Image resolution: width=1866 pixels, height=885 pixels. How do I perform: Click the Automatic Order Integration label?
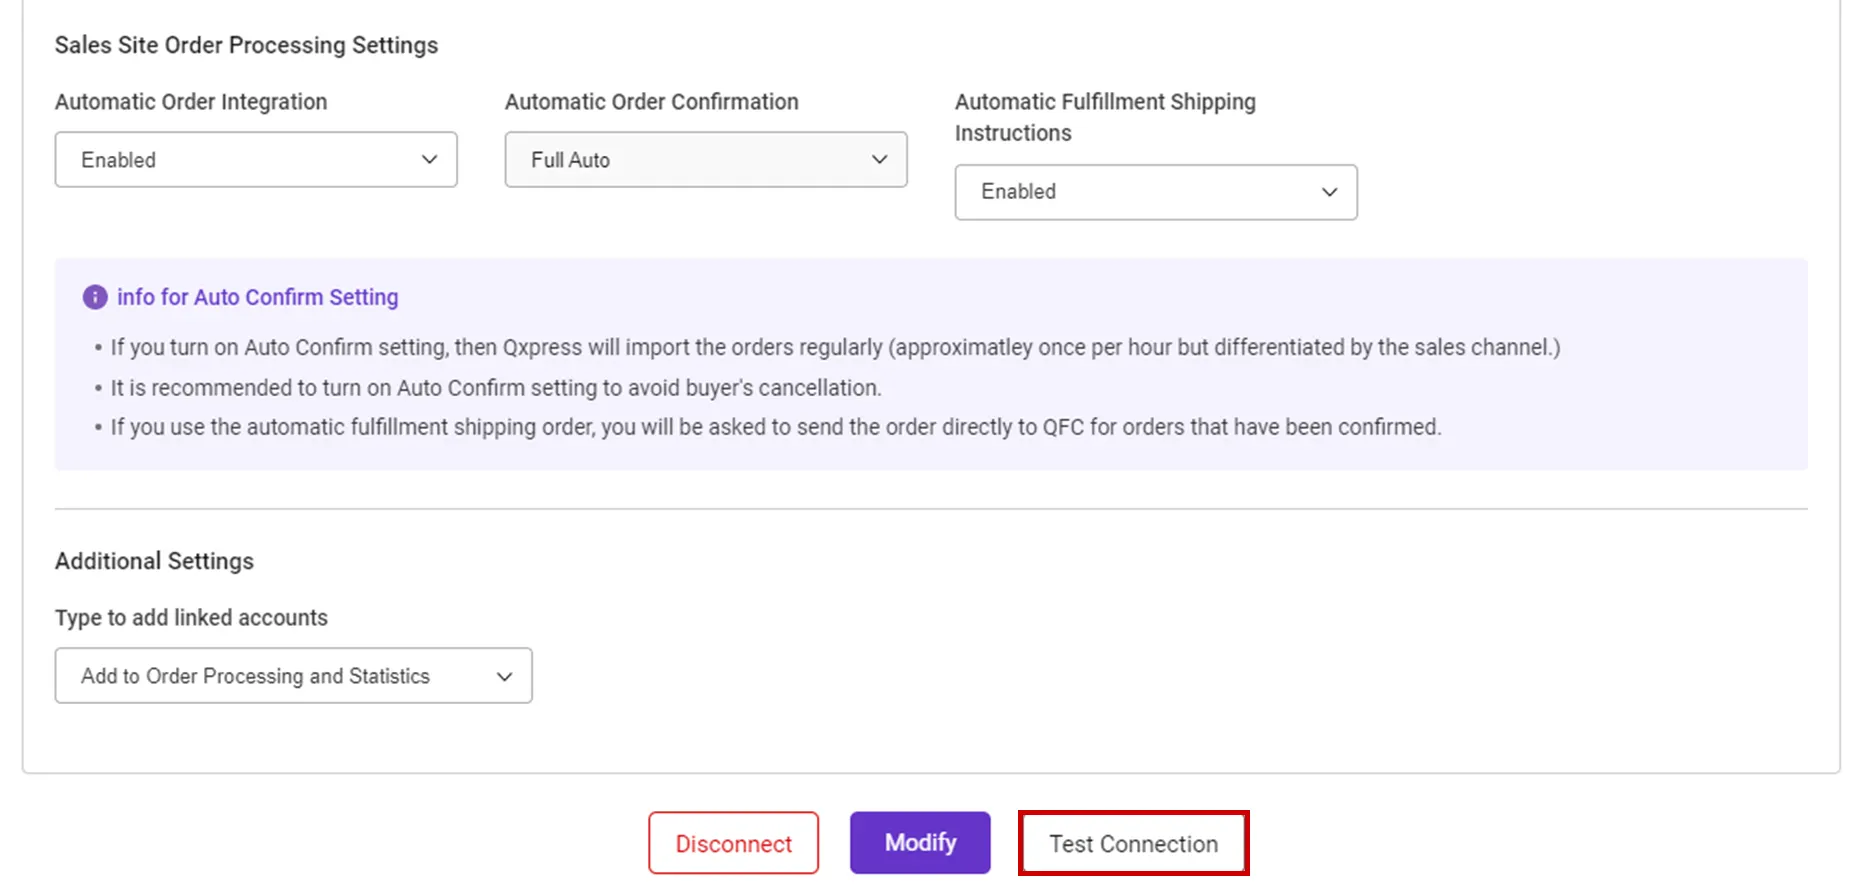pos(191,102)
